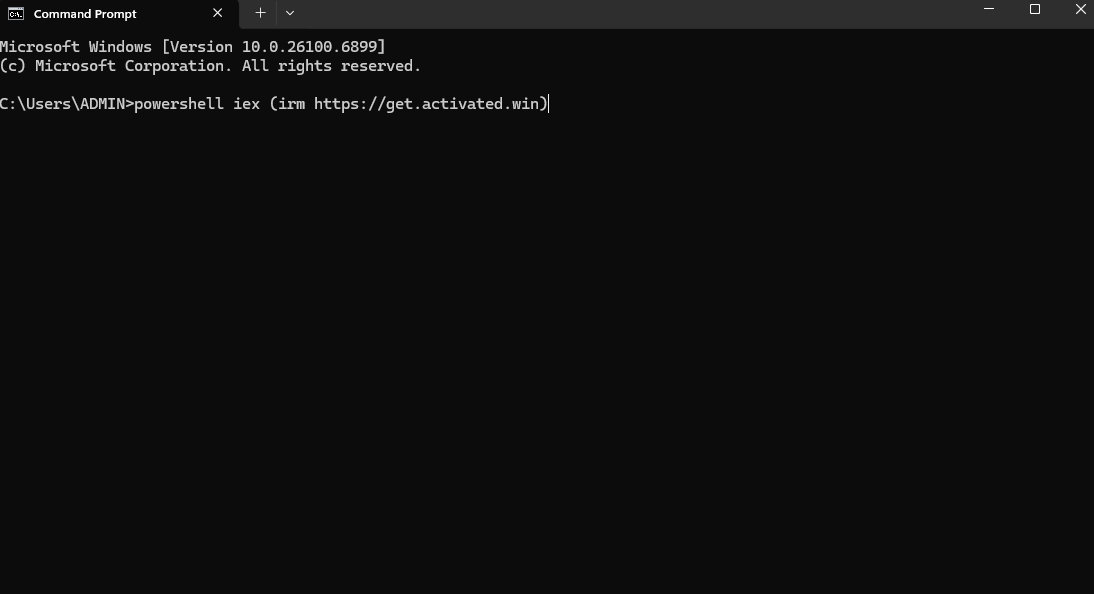
Task: Click the https://get.activated.win URL
Action: pyautogui.click(x=430, y=104)
